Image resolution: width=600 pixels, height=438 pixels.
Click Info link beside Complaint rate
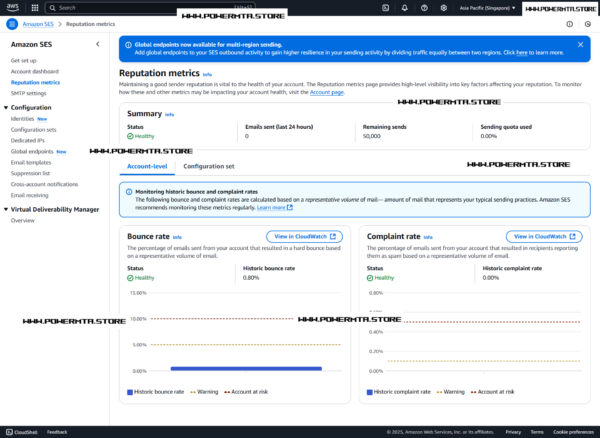[x=428, y=238]
